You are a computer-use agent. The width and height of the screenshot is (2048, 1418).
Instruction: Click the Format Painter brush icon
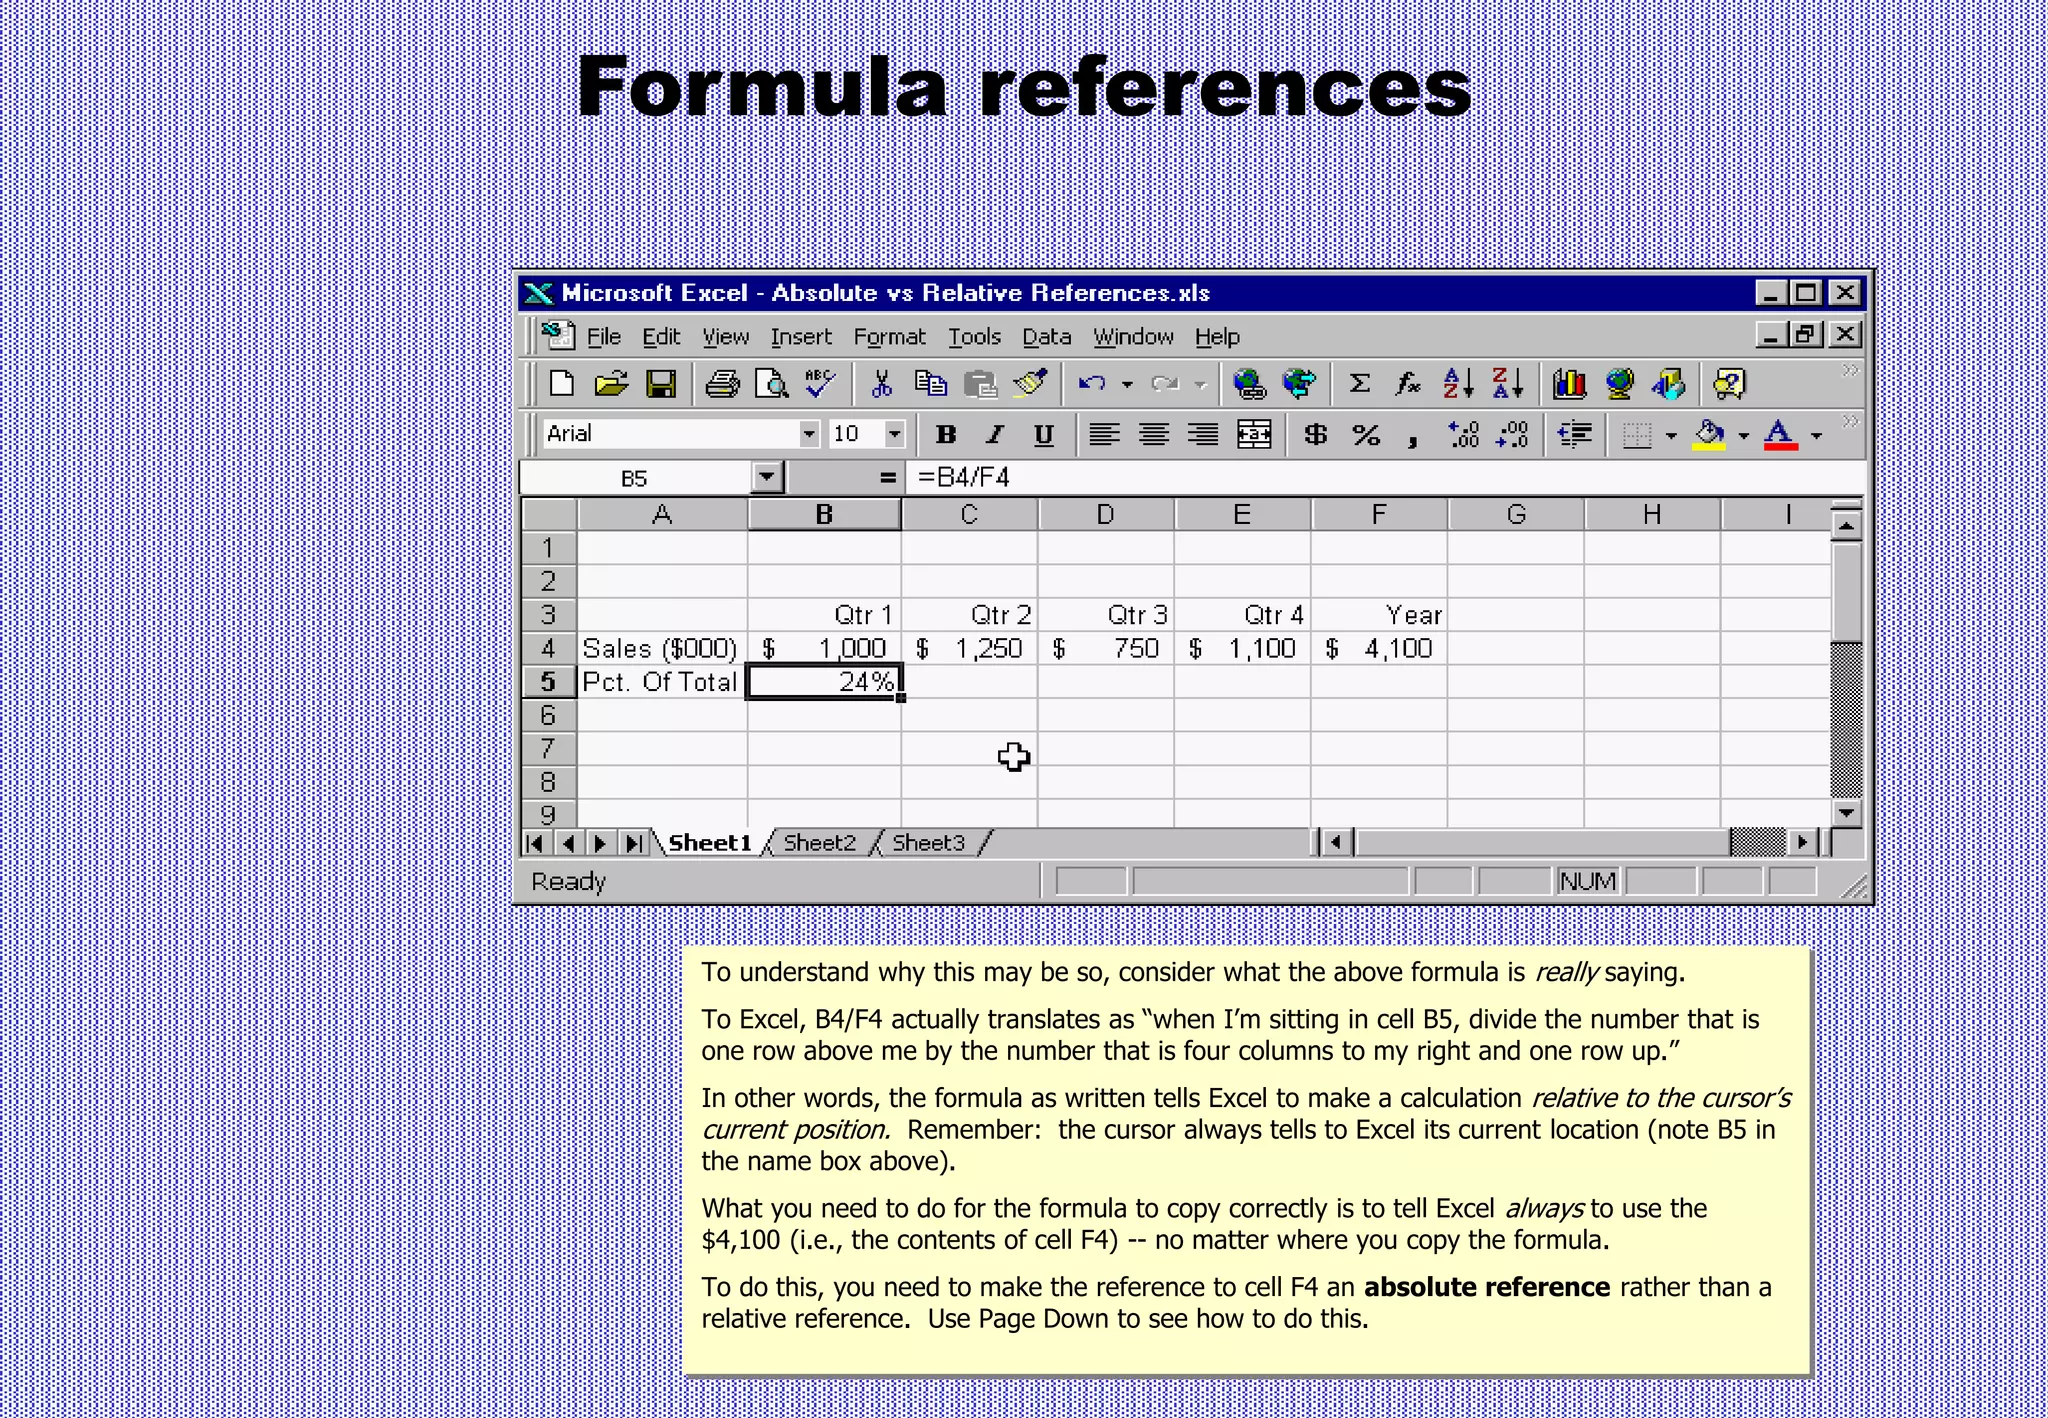pyautogui.click(x=1030, y=384)
